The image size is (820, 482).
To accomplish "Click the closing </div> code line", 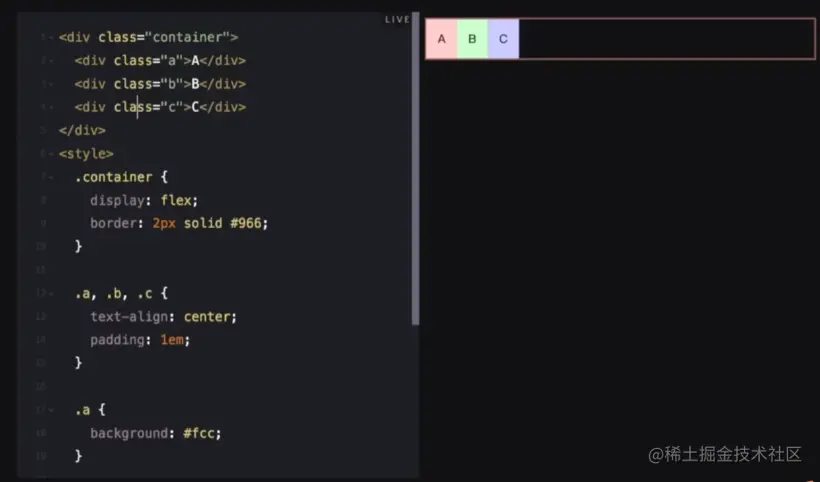I will tap(82, 130).
